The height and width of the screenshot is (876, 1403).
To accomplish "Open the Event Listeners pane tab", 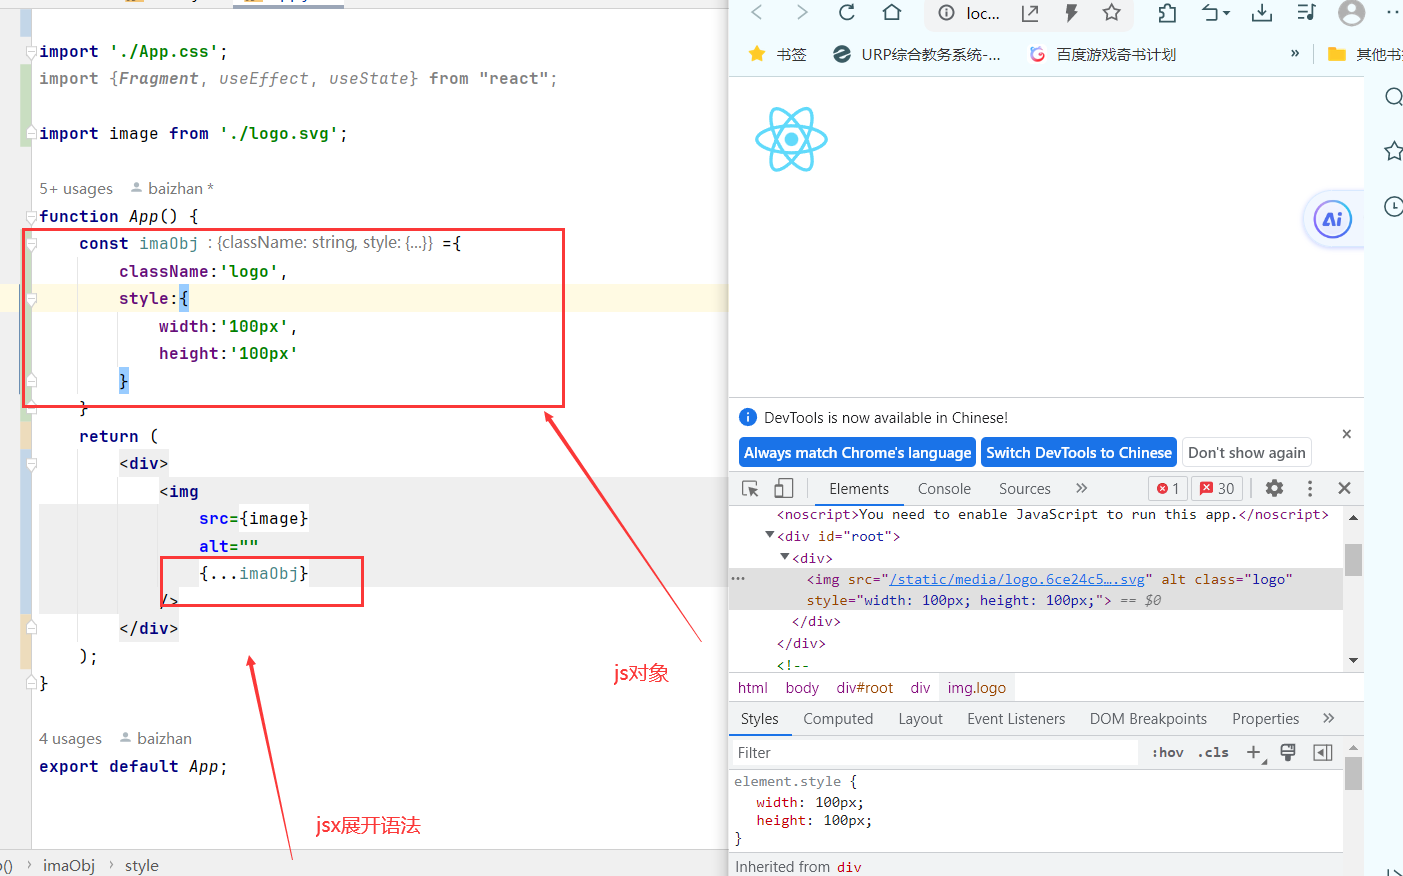I will pyautogui.click(x=1016, y=719).
